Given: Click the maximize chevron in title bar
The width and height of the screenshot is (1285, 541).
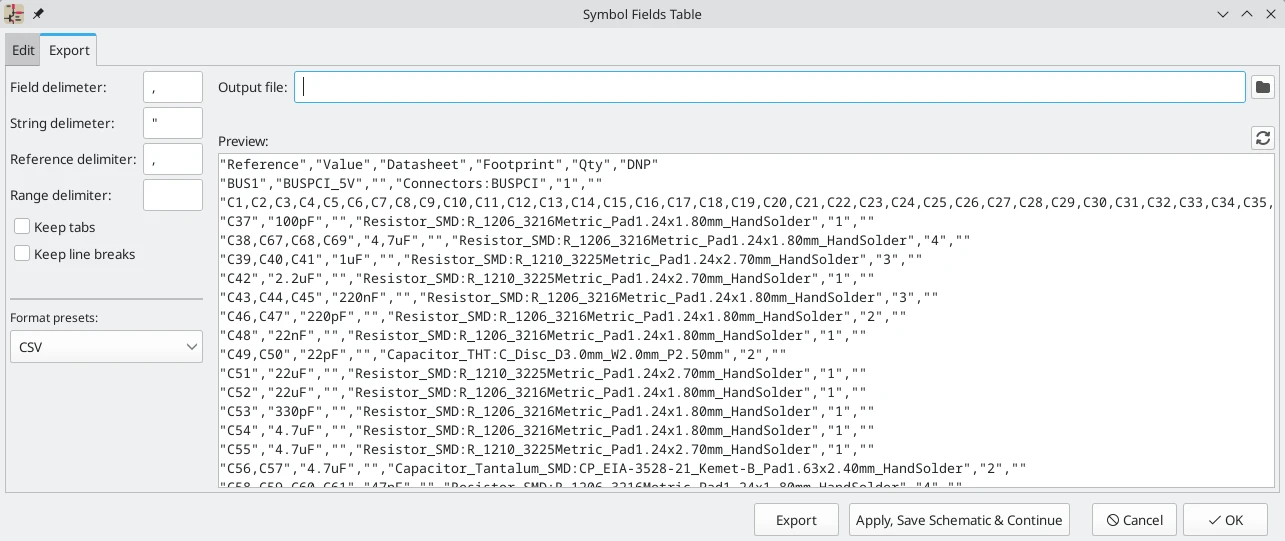Looking at the screenshot, I should 1247,14.
